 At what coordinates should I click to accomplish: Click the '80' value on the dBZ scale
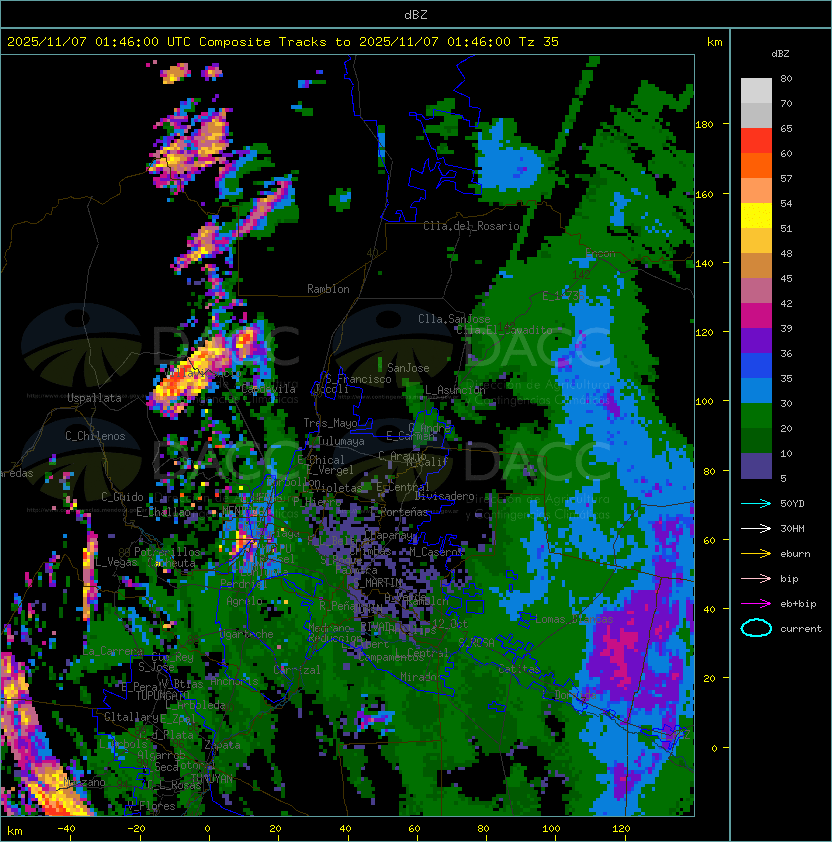tap(786, 78)
